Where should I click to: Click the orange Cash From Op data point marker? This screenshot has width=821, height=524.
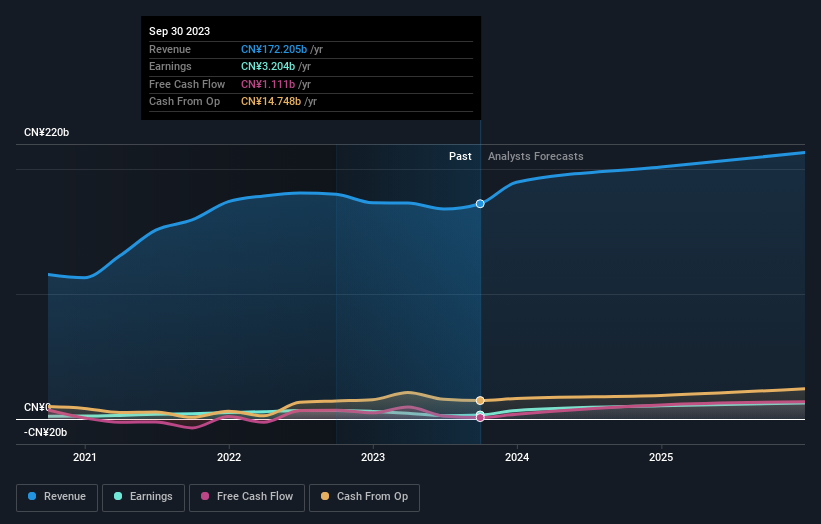pos(480,400)
